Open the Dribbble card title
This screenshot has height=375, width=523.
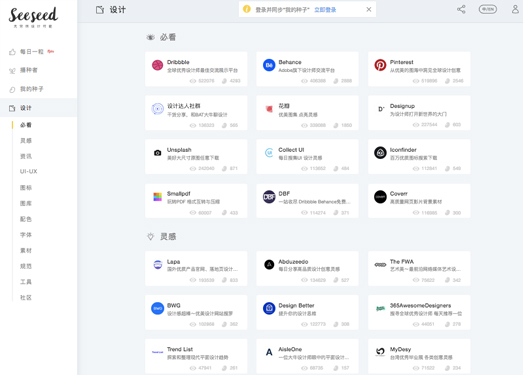(x=178, y=62)
